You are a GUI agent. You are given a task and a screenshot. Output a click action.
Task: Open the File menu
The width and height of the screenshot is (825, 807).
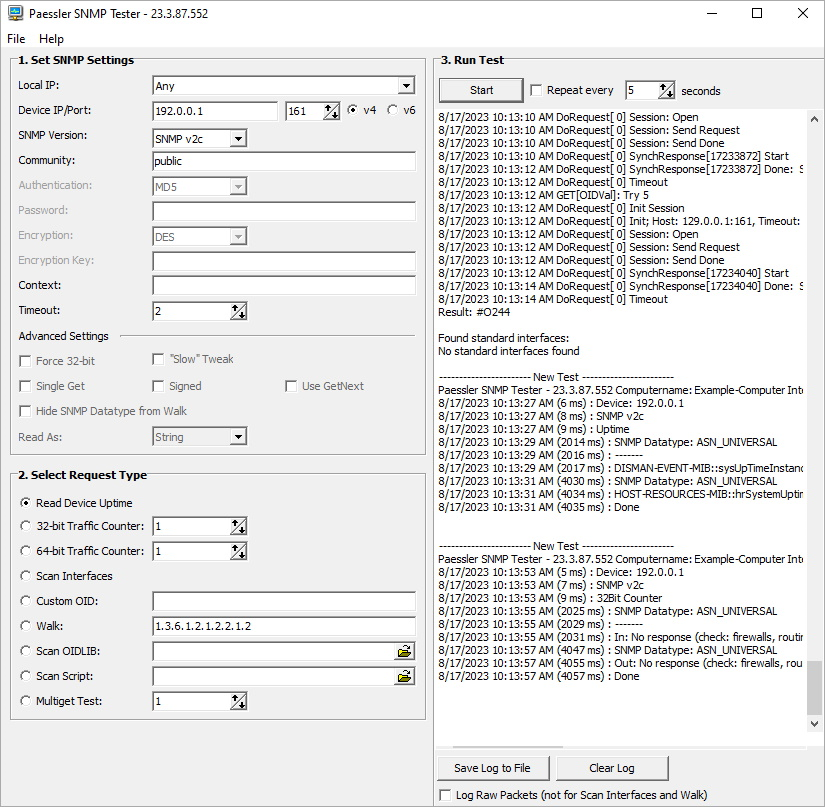[16, 38]
